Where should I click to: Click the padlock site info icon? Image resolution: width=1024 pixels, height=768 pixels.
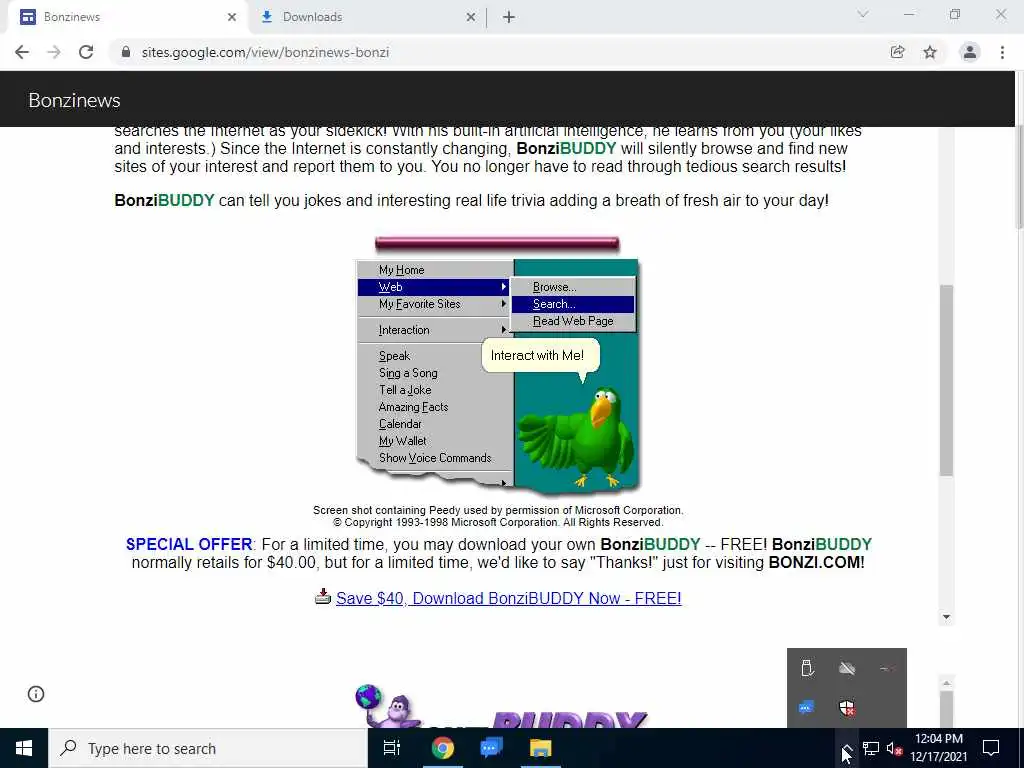pos(126,52)
